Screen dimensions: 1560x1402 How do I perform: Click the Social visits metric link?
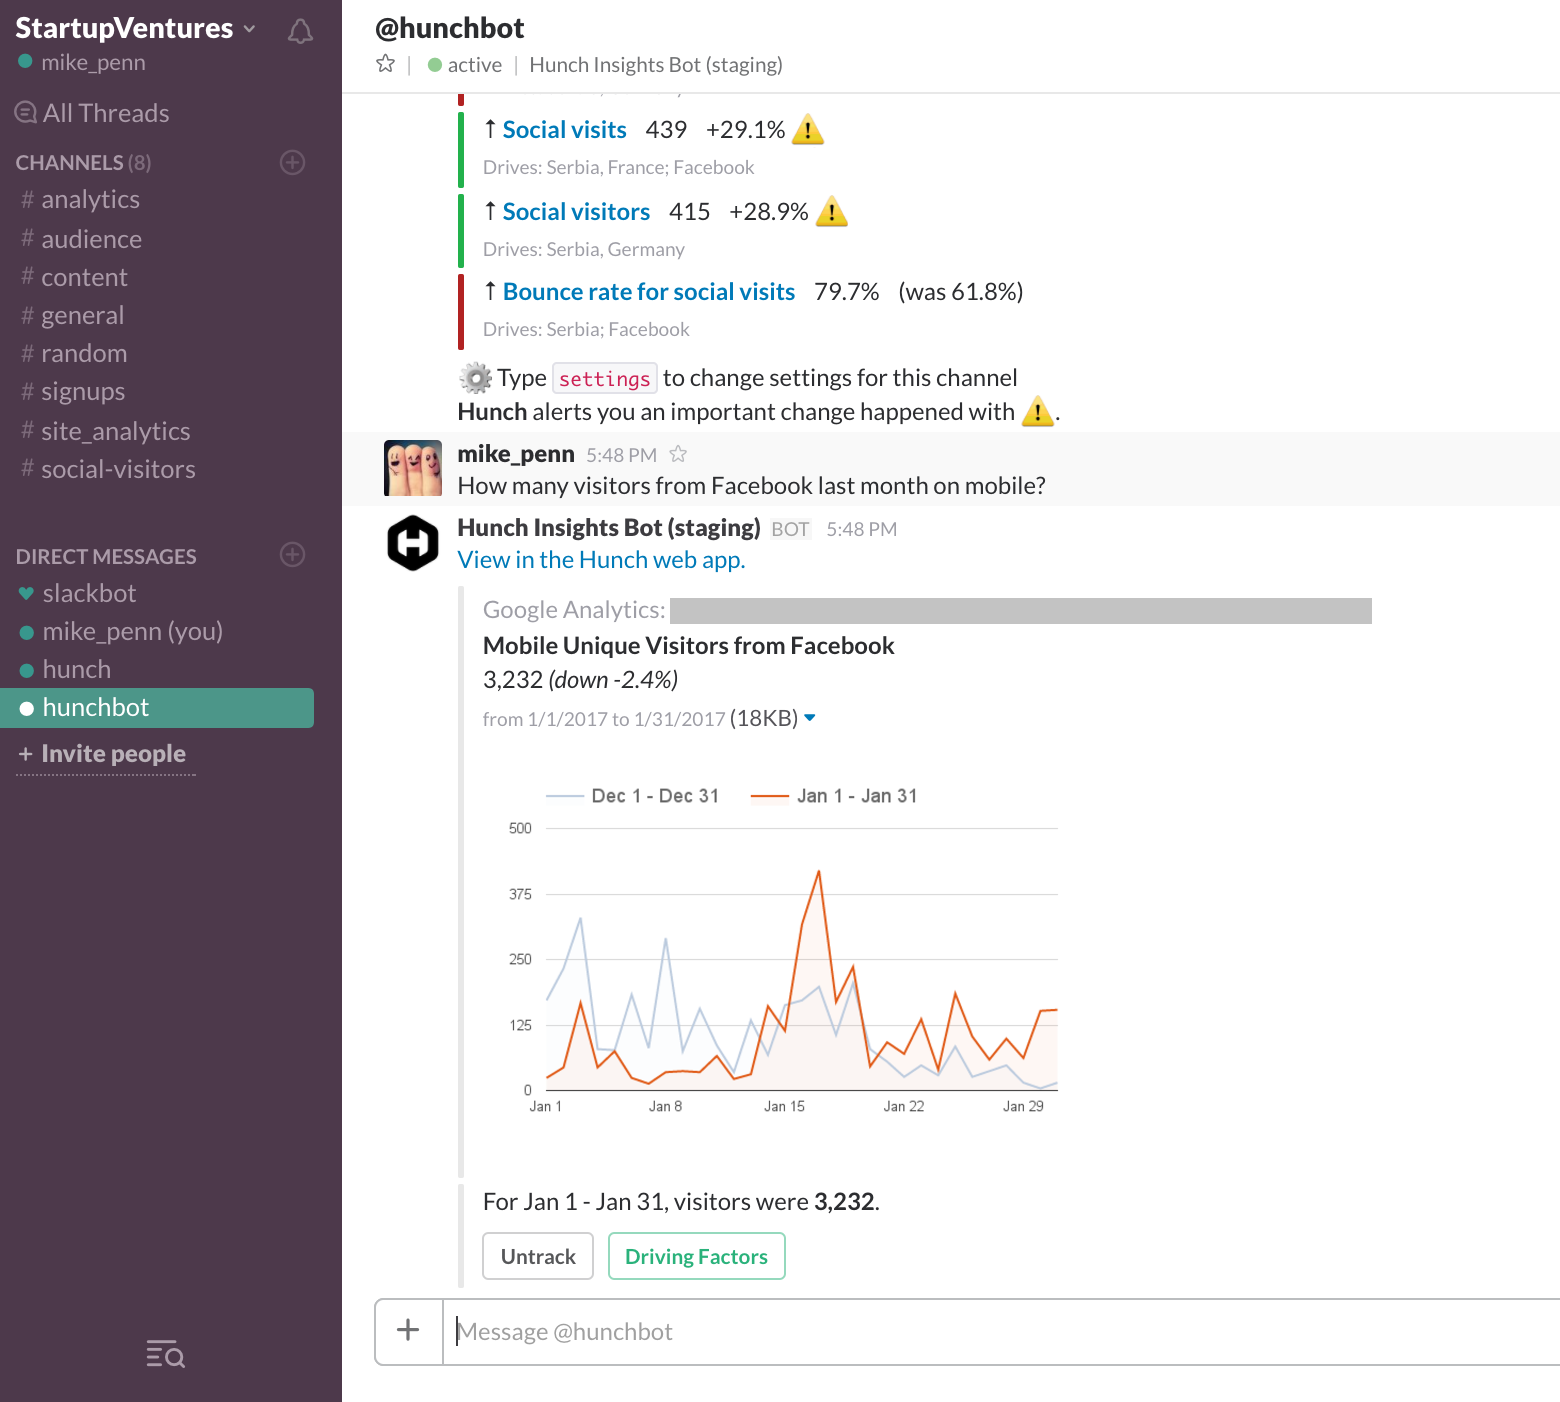(x=564, y=130)
